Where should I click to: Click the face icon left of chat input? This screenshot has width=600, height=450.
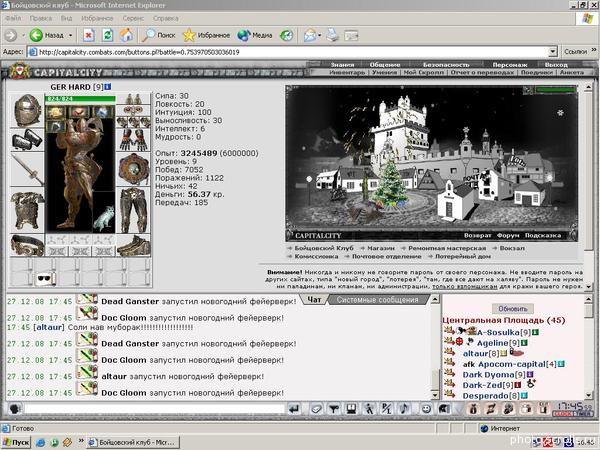[15, 409]
